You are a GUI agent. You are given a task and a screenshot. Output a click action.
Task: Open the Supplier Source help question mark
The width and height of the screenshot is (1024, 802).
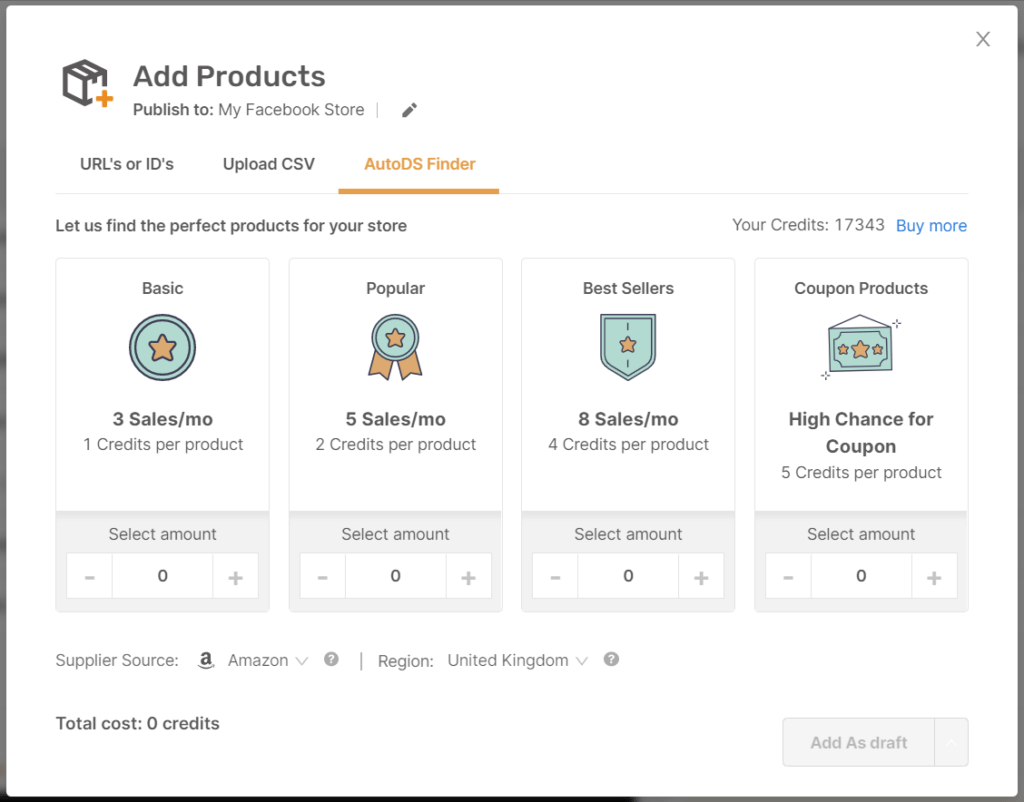[x=331, y=659]
